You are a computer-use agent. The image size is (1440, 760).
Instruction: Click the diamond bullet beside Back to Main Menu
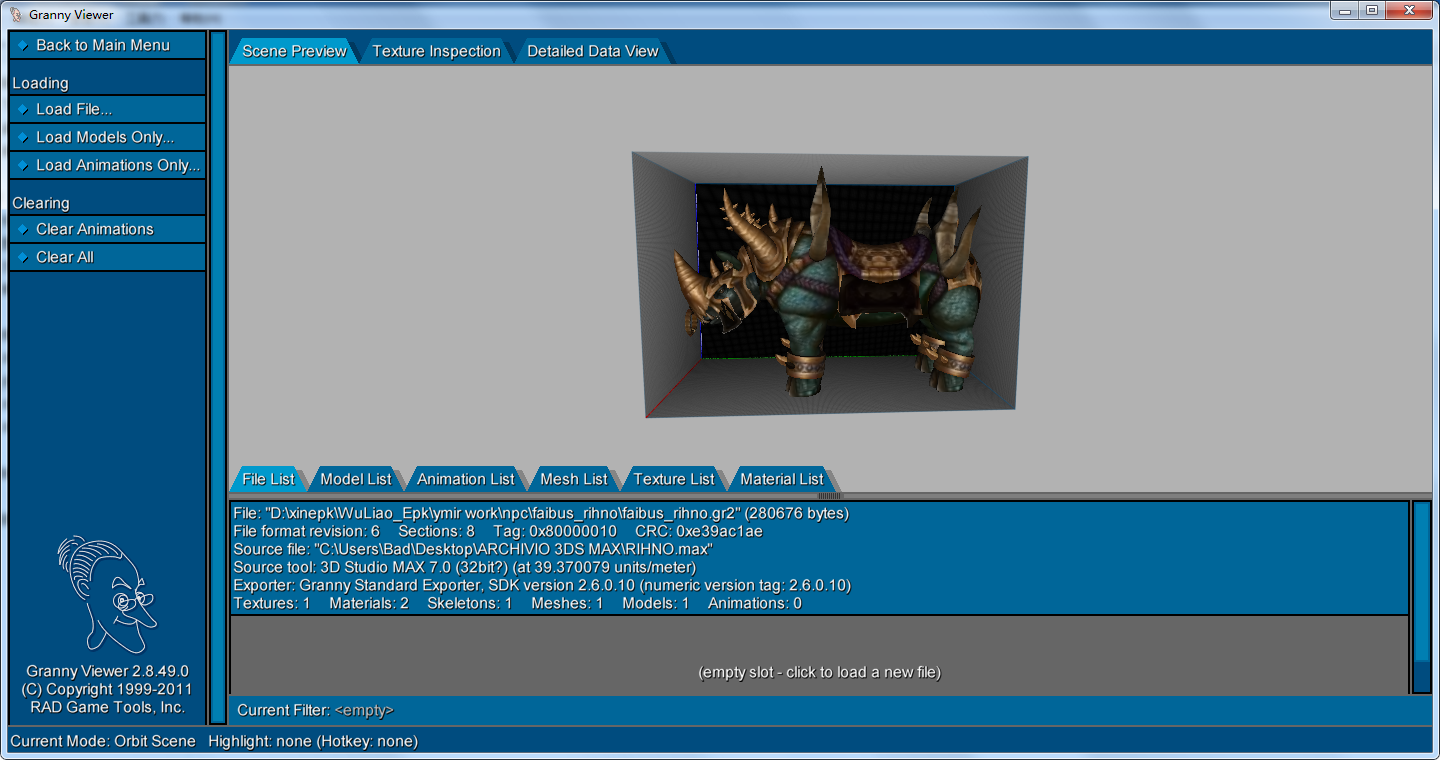pos(23,45)
